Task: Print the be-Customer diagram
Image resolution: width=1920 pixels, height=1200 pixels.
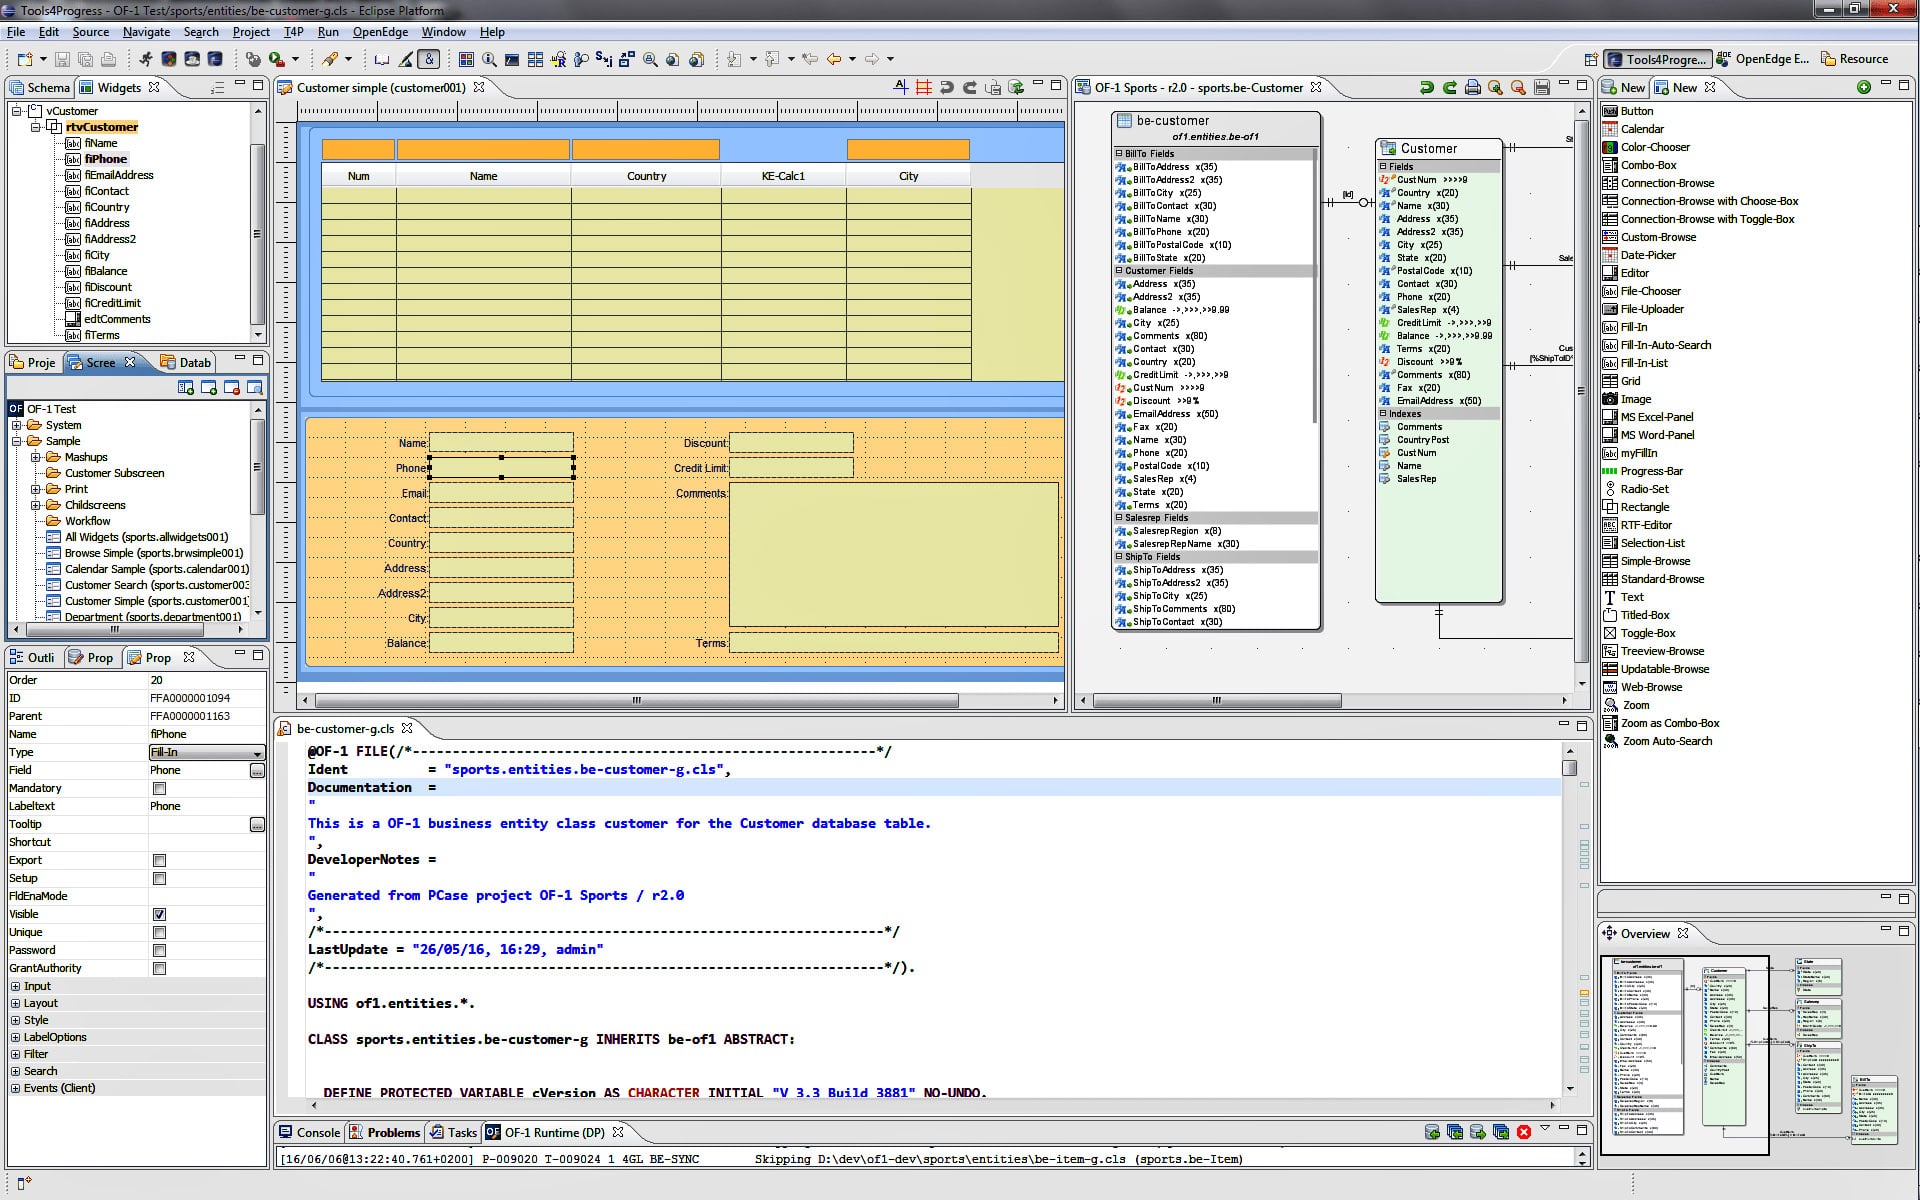Action: [x=1473, y=87]
